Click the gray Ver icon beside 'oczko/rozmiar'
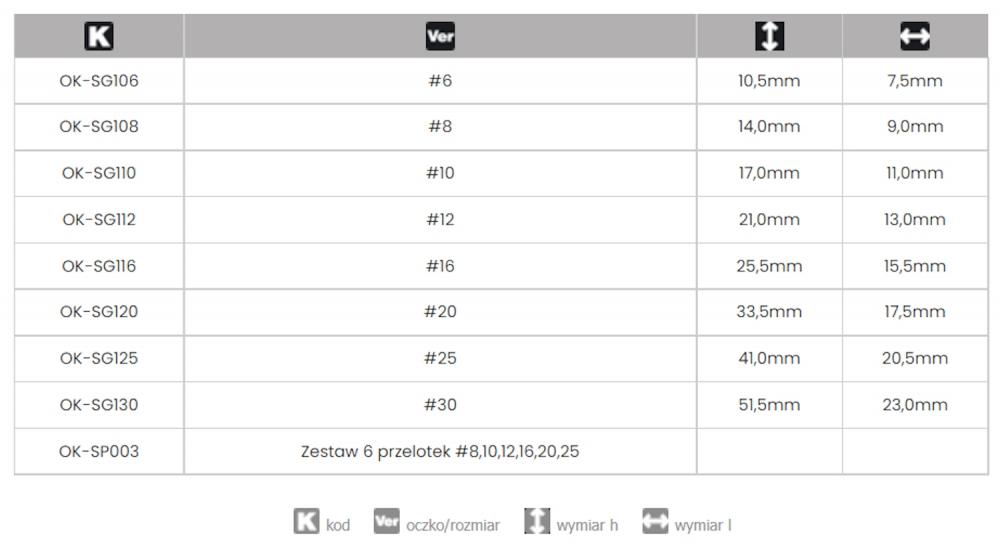This screenshot has height=550, width=1000. [x=386, y=521]
